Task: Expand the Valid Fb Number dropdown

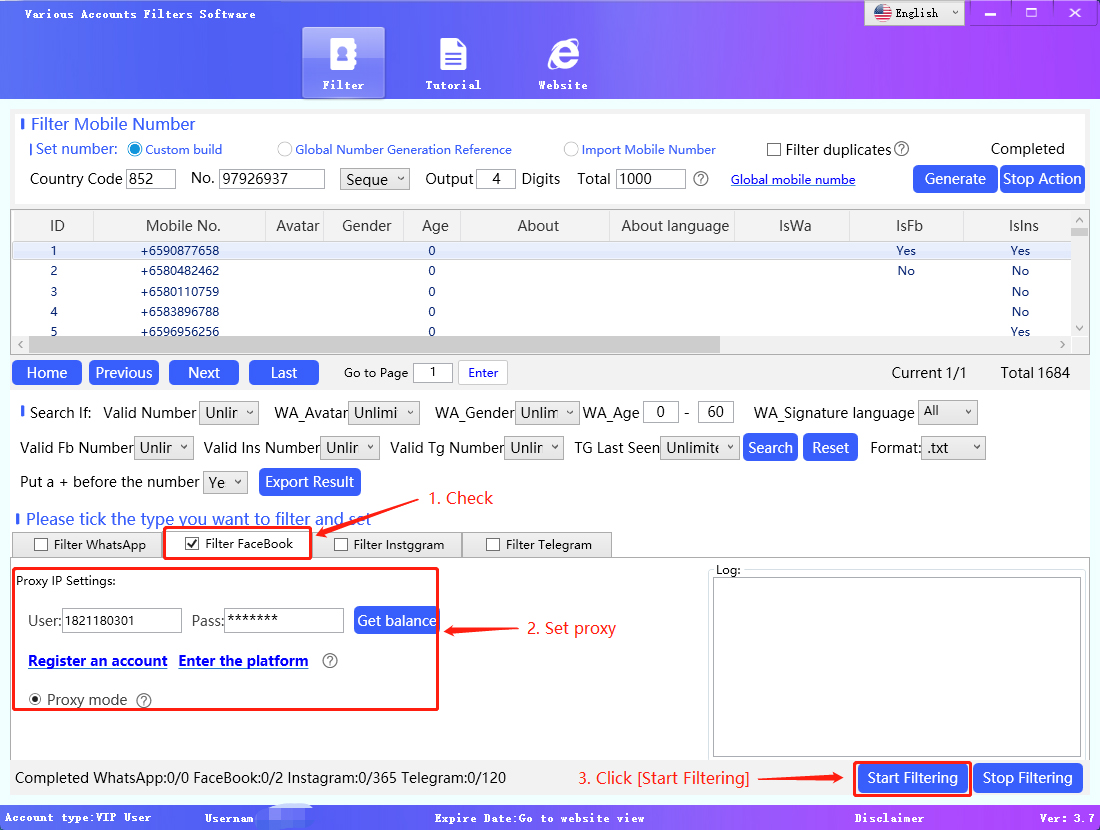Action: click(x=163, y=448)
